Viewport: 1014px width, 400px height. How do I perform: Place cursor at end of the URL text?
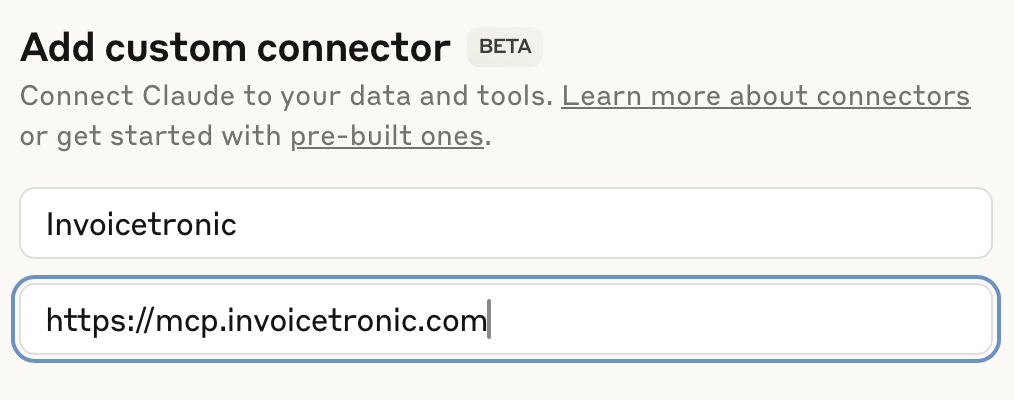pyautogui.click(x=487, y=321)
